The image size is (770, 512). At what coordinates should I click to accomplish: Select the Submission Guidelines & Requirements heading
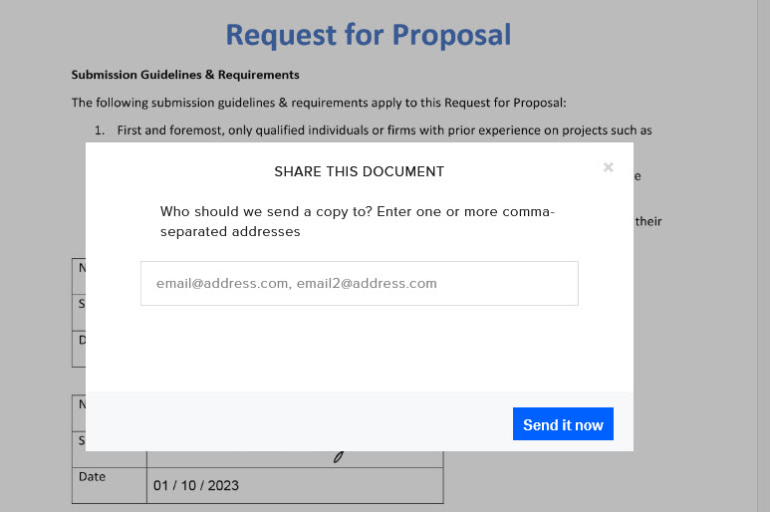[185, 75]
